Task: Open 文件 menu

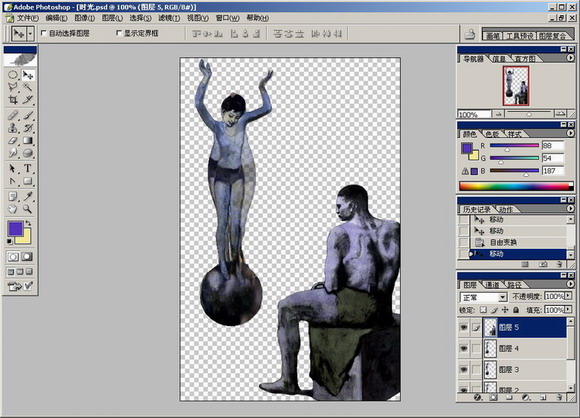Action: 27,18
